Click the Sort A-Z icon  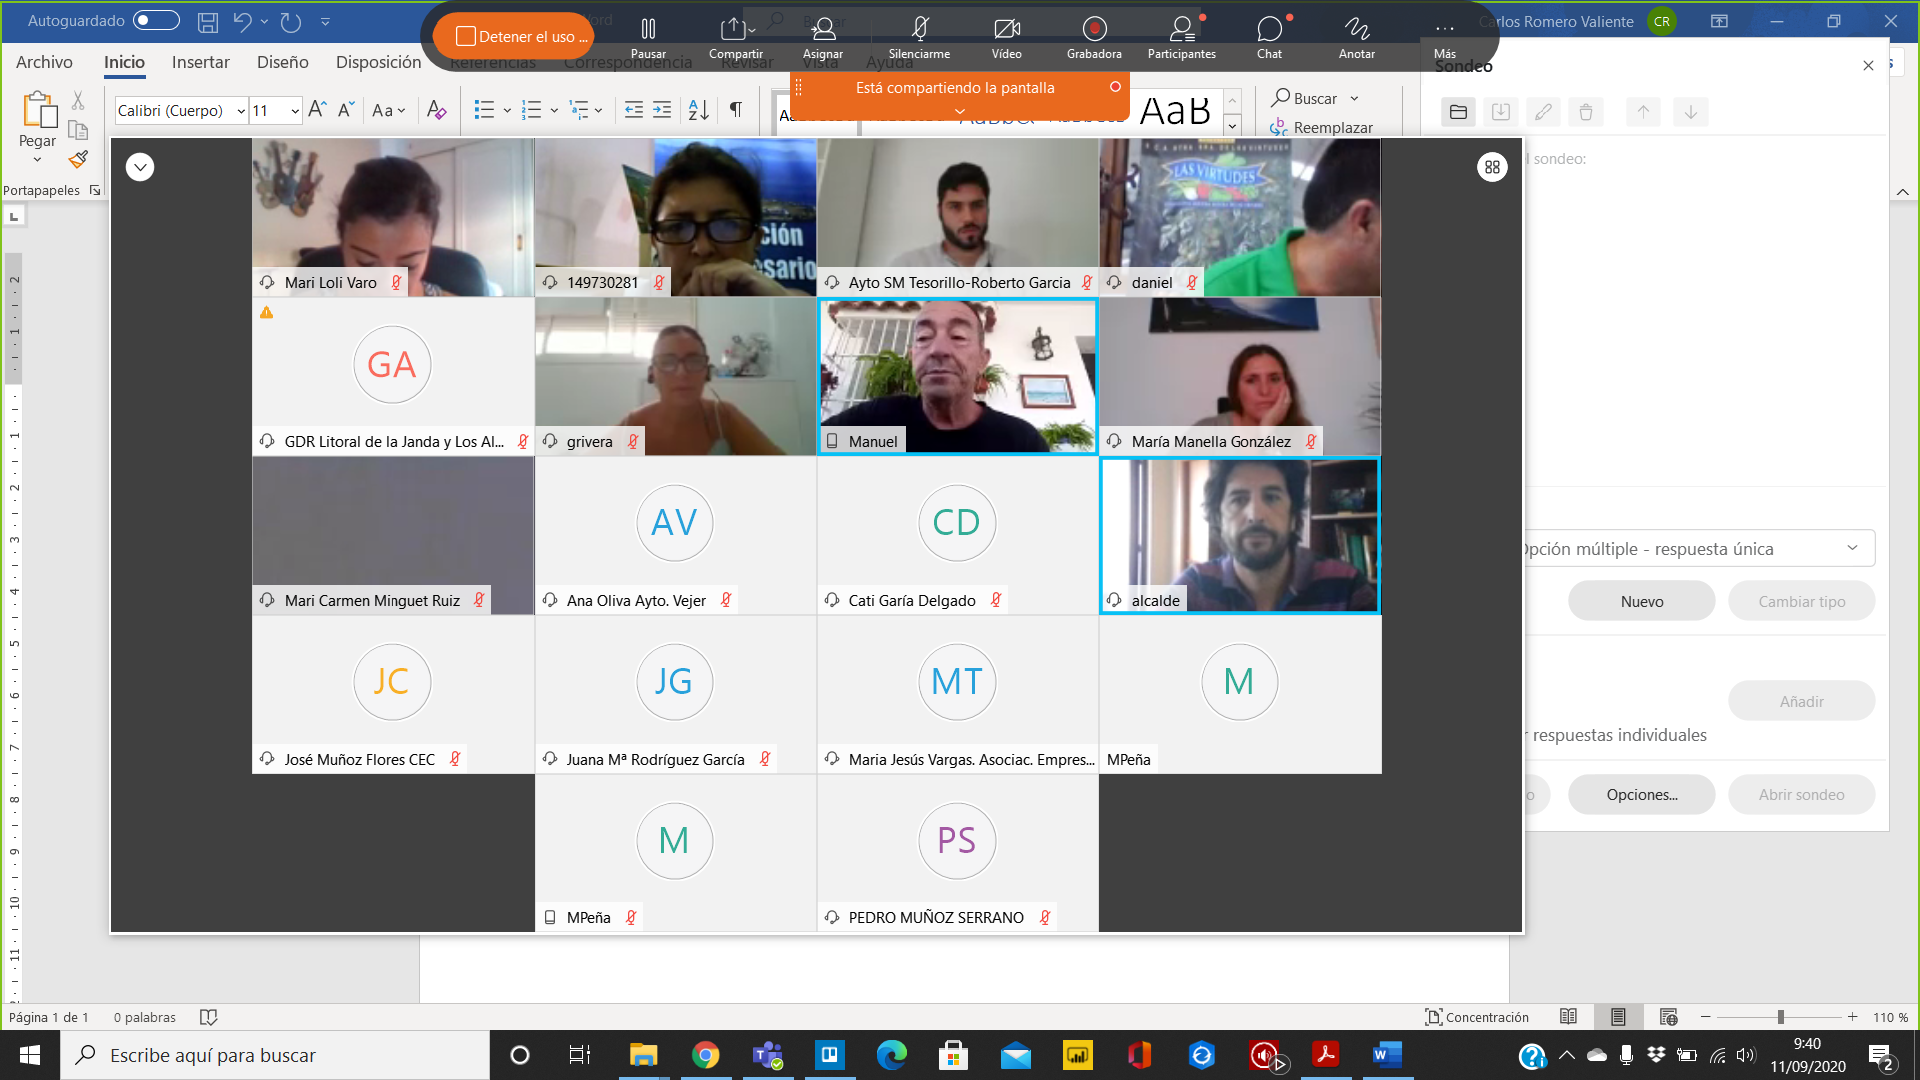pos(699,110)
